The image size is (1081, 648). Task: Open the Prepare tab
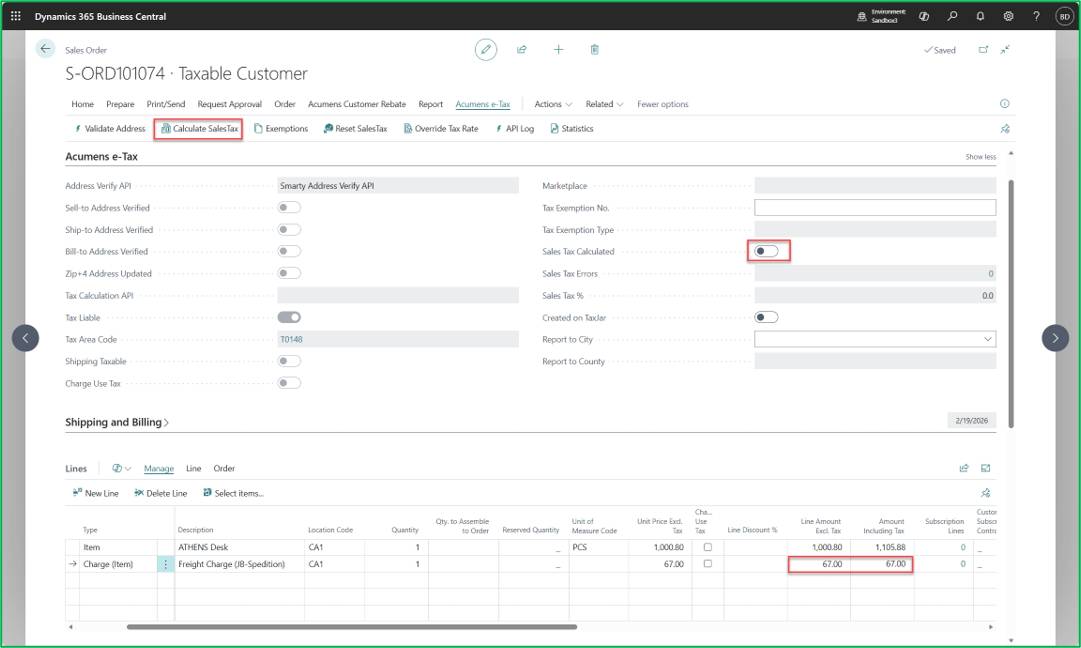pyautogui.click(x=120, y=104)
